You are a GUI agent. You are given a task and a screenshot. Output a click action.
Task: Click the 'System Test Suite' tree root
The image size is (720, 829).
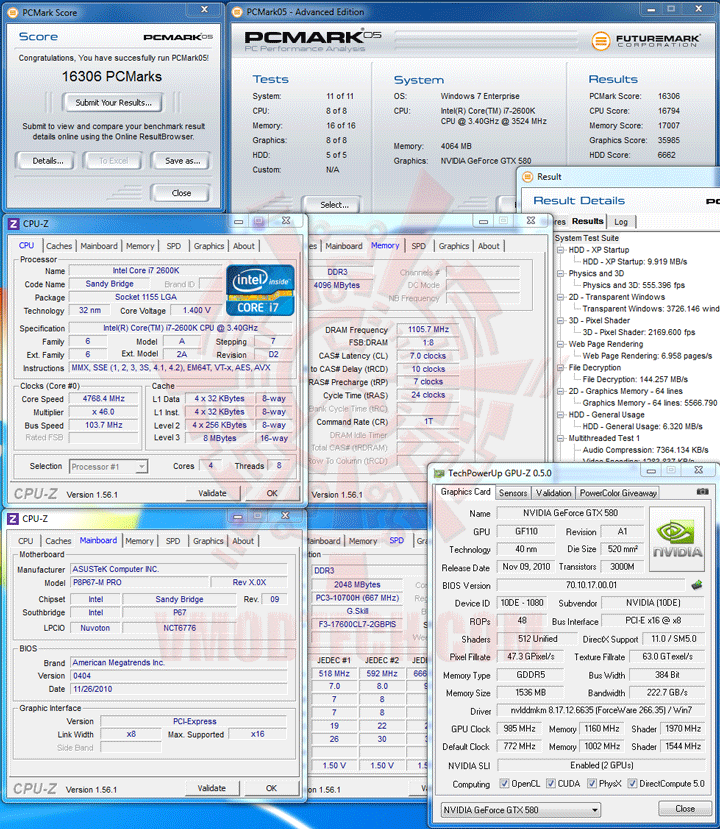pos(587,238)
